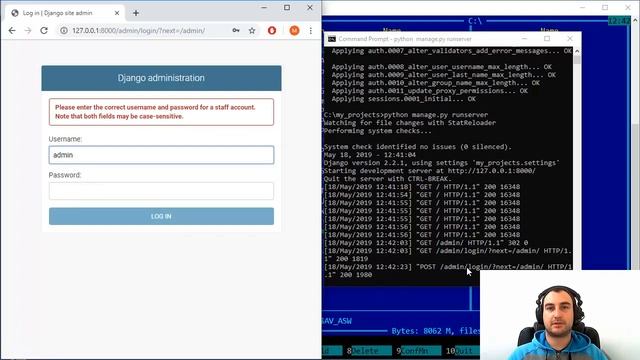Go back using the browser back arrow
640x360 pixels.
12,31
